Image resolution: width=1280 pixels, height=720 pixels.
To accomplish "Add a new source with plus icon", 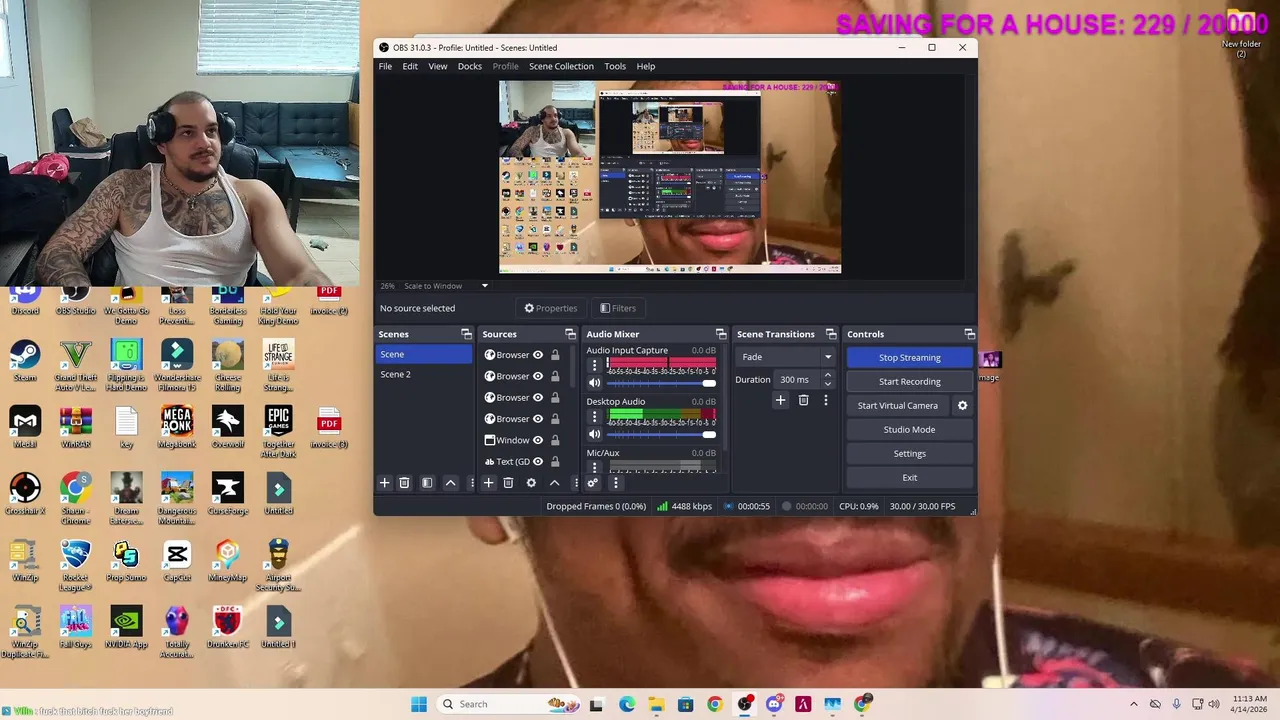I will [488, 483].
